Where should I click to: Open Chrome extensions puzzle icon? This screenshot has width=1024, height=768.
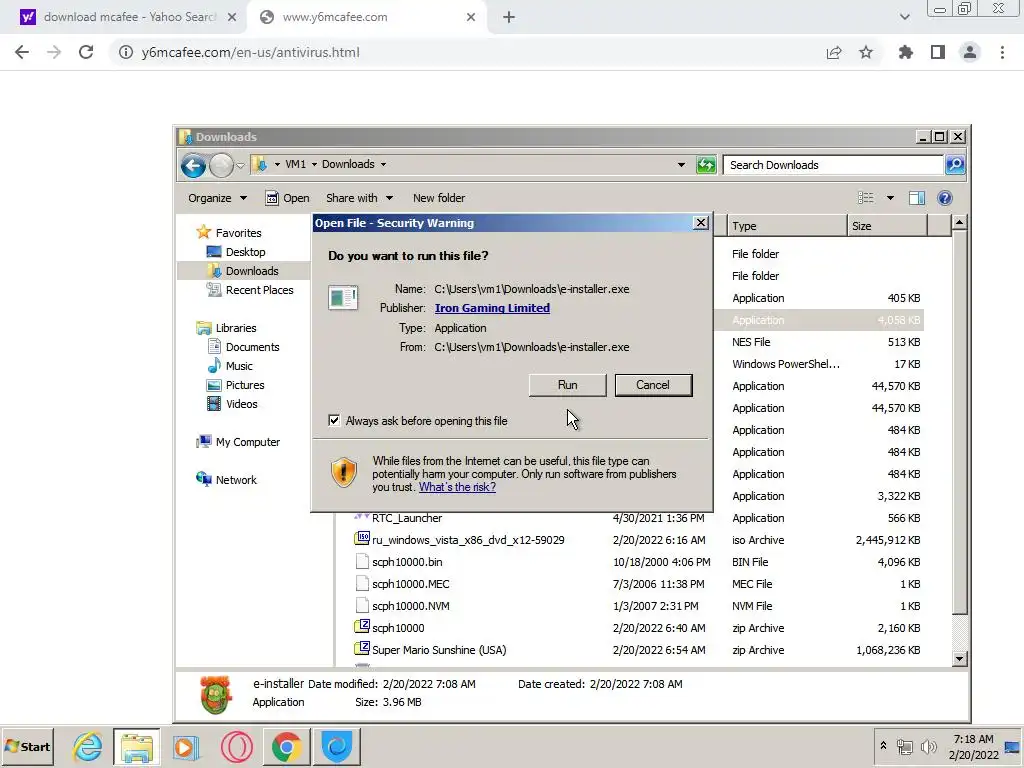point(906,52)
